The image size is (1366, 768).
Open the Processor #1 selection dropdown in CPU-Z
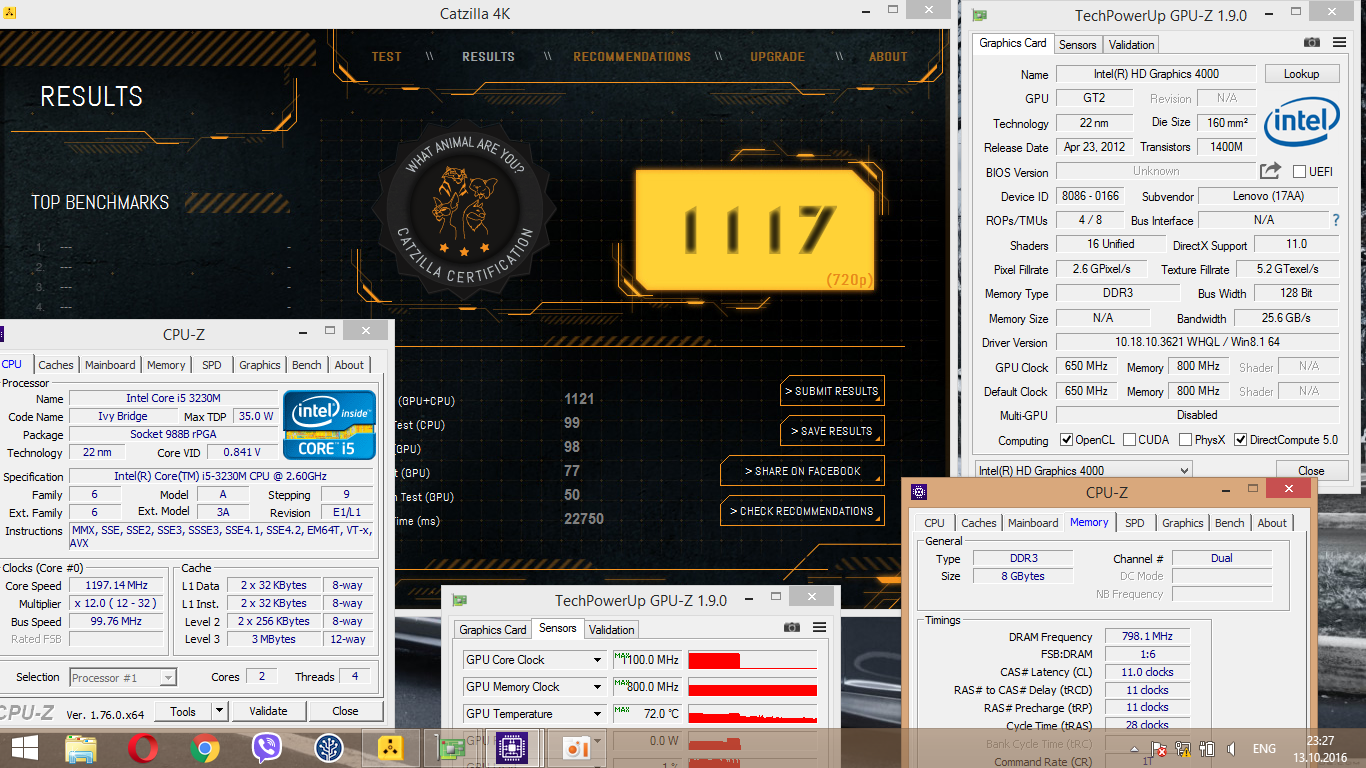[x=123, y=678]
